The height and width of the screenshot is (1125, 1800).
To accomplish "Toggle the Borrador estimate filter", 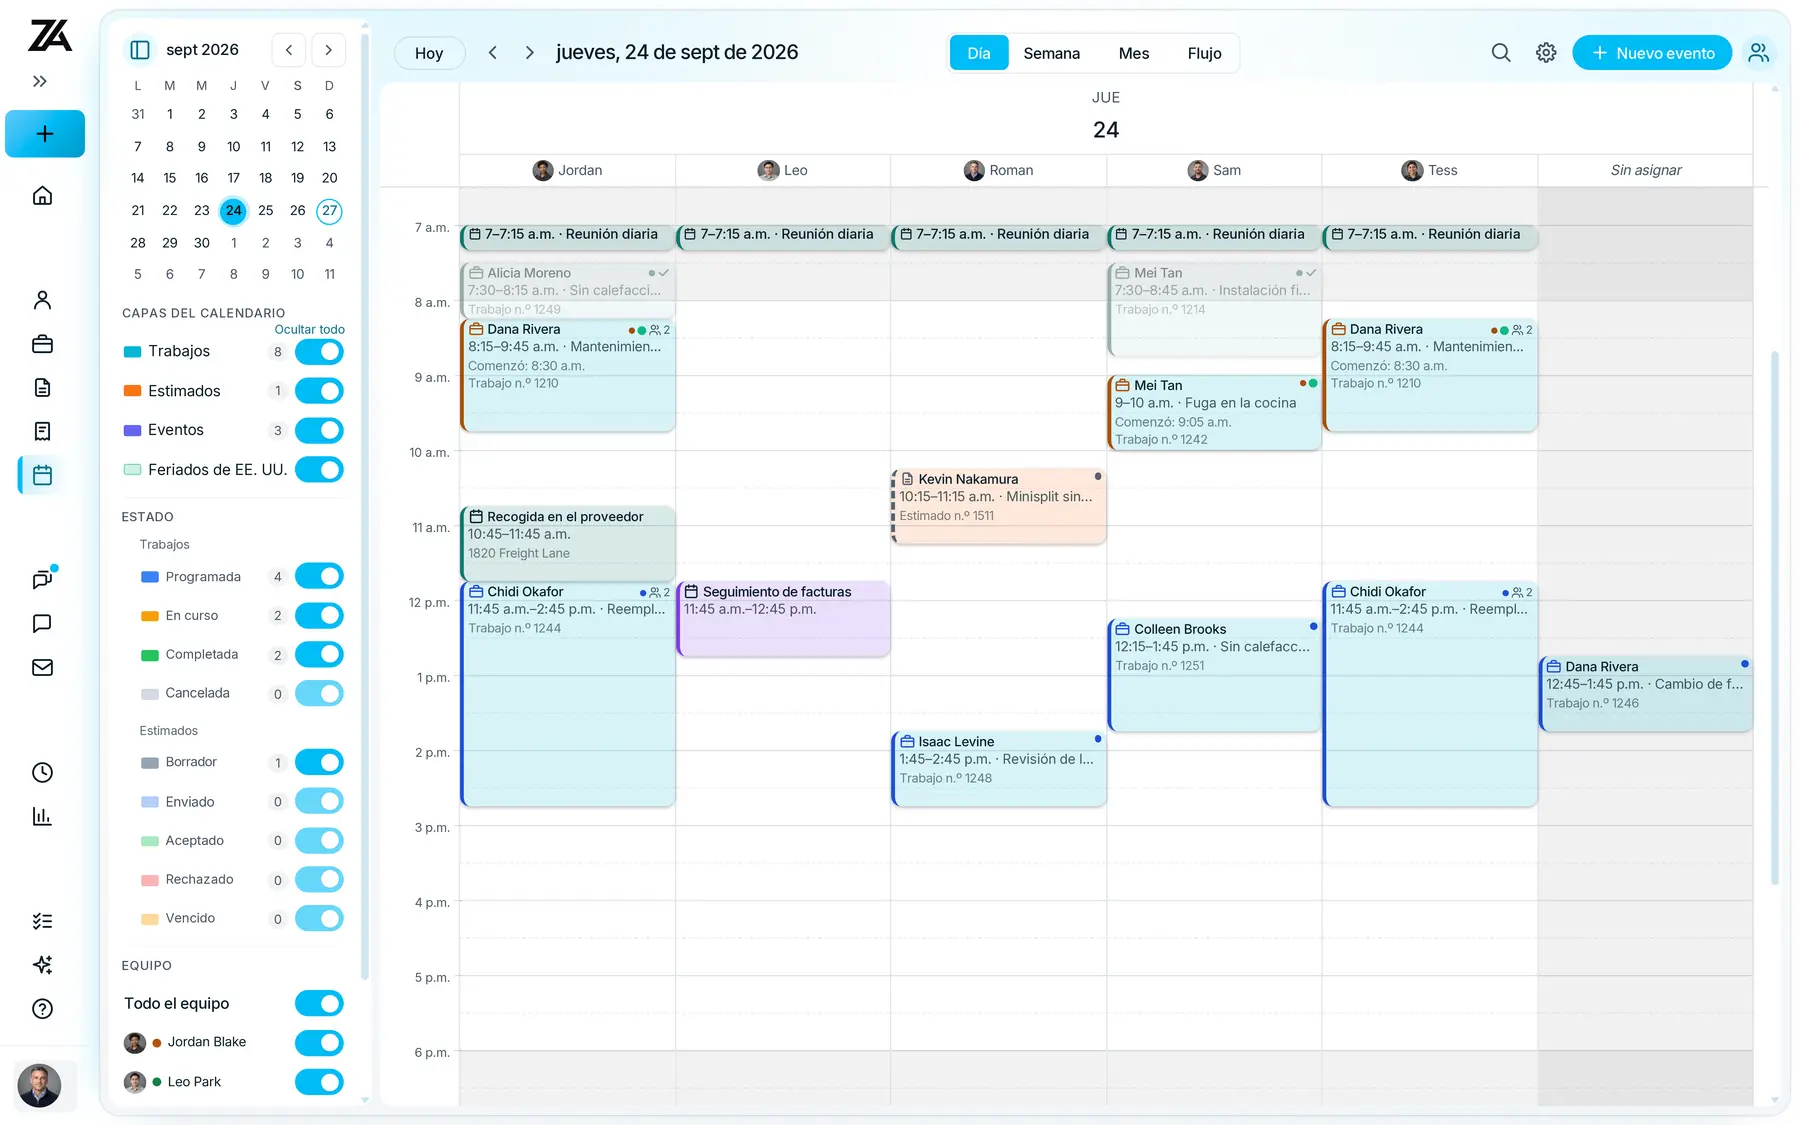I will click(319, 763).
